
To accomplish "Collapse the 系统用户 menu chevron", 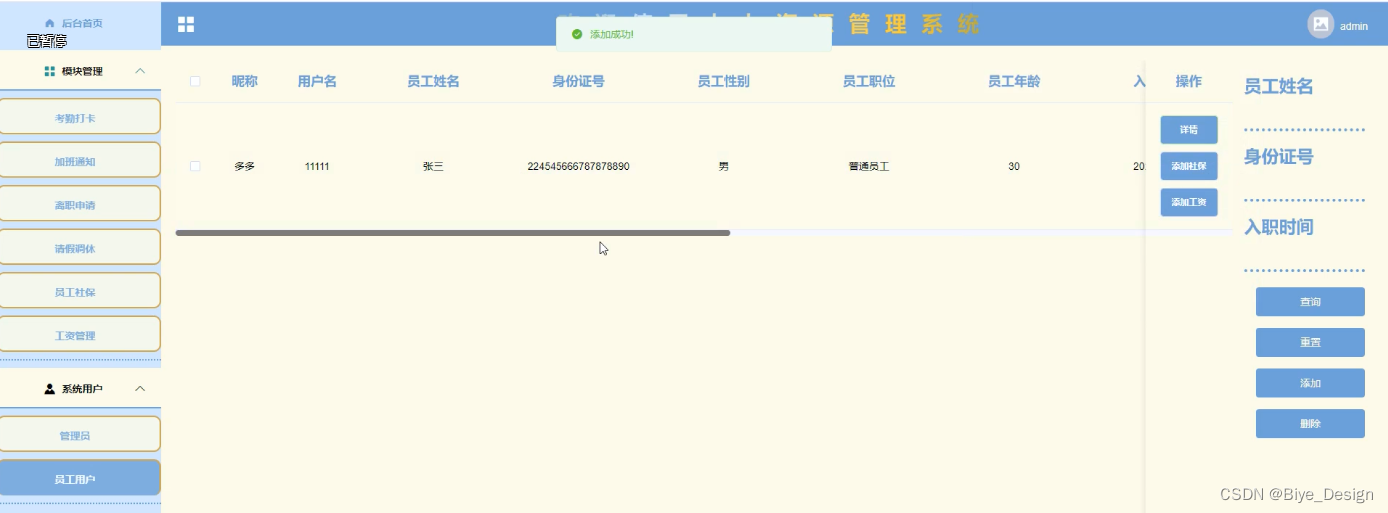I will [140, 389].
